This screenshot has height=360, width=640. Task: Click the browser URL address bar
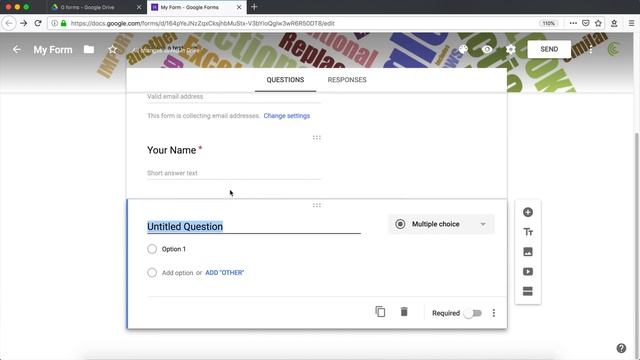tap(302, 23)
